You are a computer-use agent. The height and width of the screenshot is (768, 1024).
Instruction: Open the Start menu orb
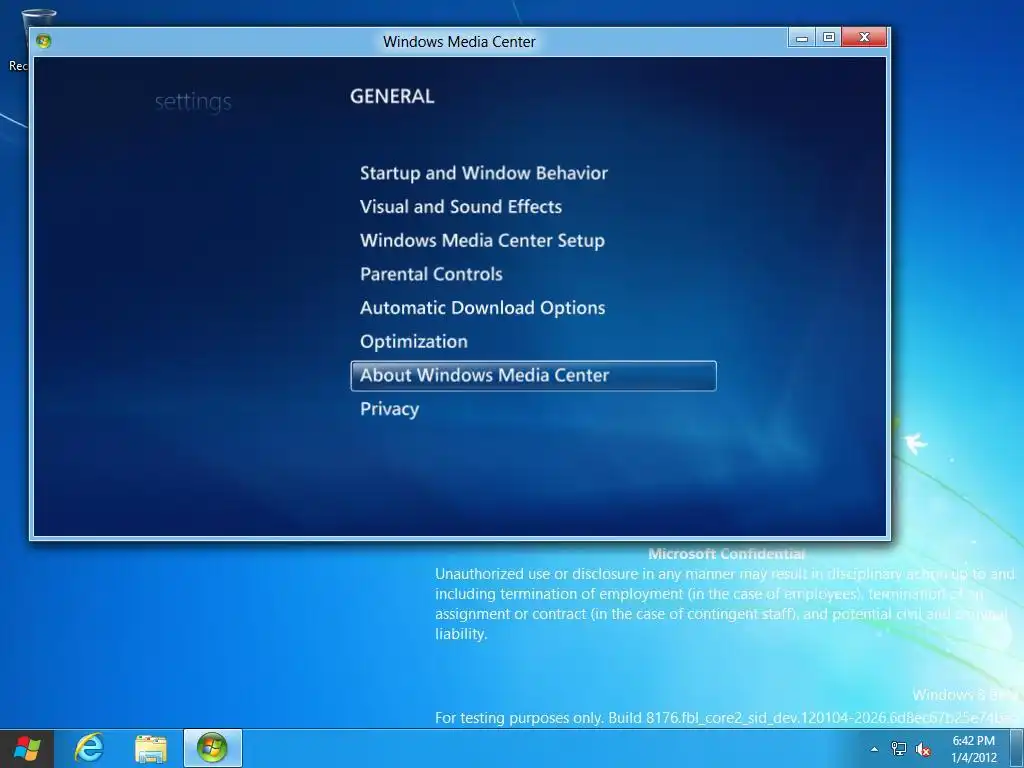tap(27, 748)
